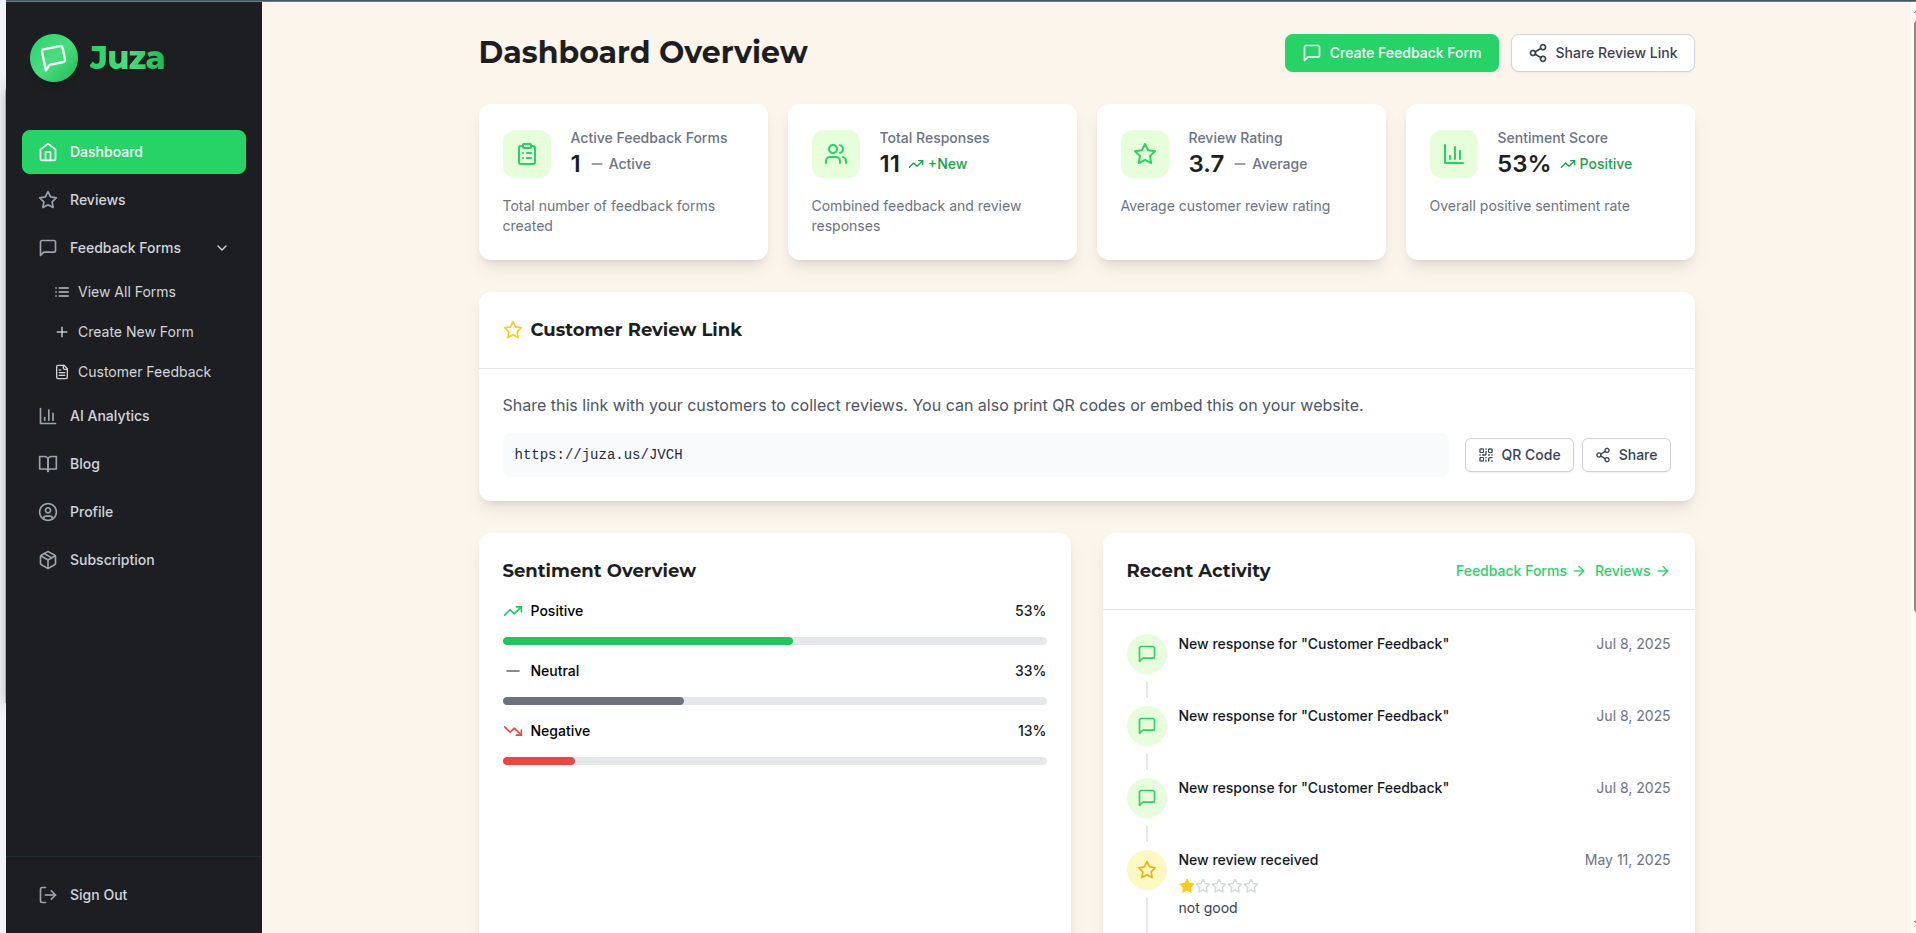Screen dimensions: 1916x933
Task: Click the one-star rating under New review received
Action: (x=1218, y=886)
